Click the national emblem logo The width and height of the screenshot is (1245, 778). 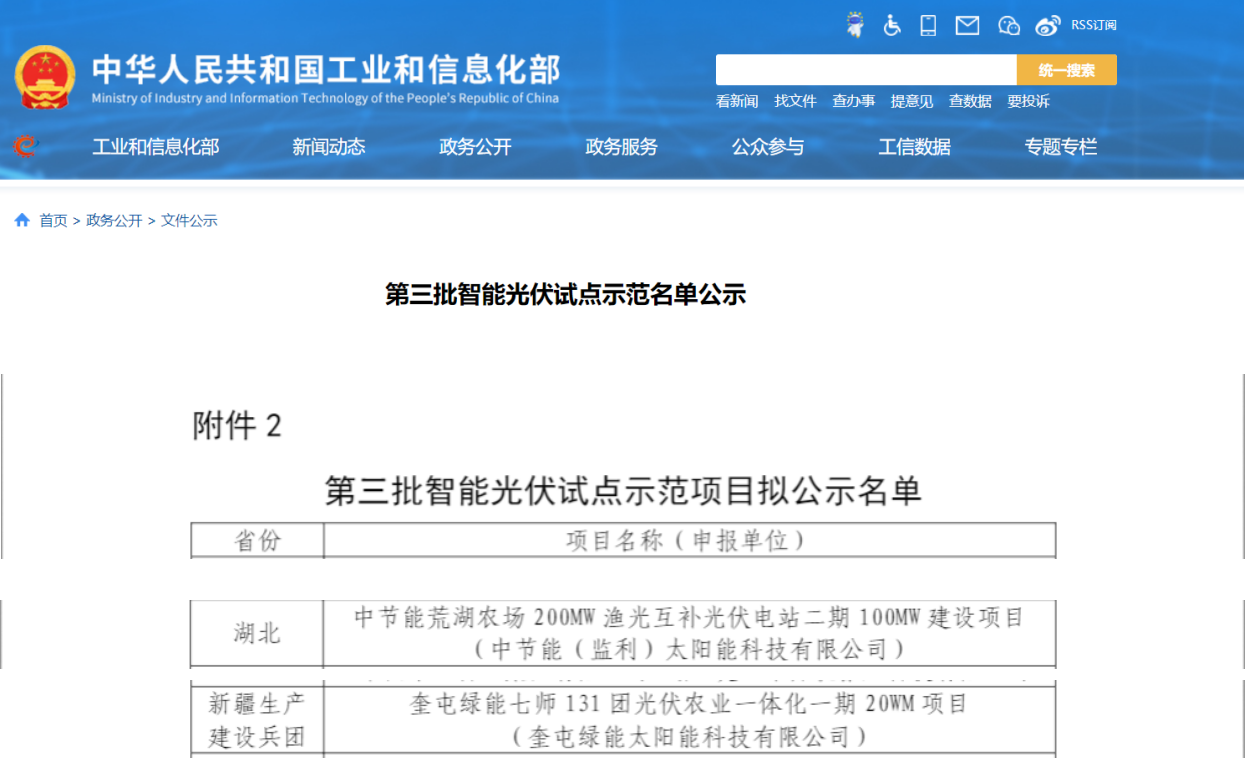45,77
